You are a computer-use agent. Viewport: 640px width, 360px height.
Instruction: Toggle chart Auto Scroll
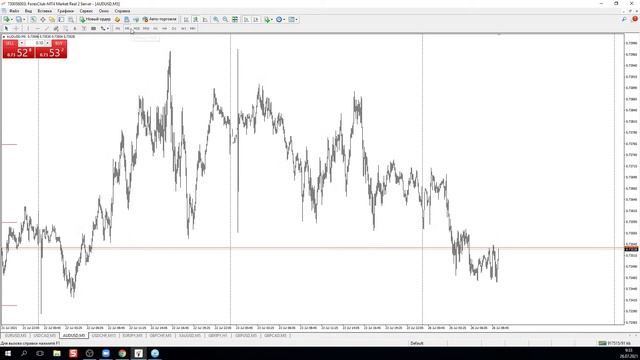[247, 19]
